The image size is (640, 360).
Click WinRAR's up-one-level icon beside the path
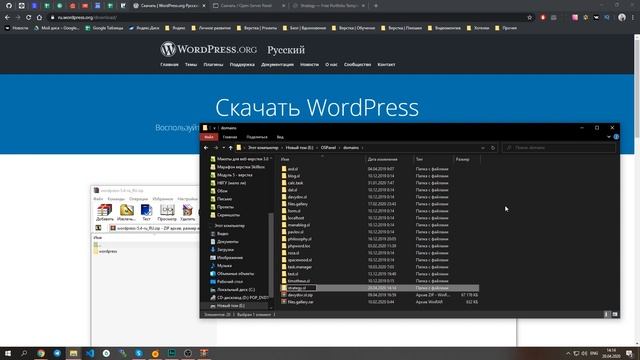pyautogui.click(x=98, y=228)
